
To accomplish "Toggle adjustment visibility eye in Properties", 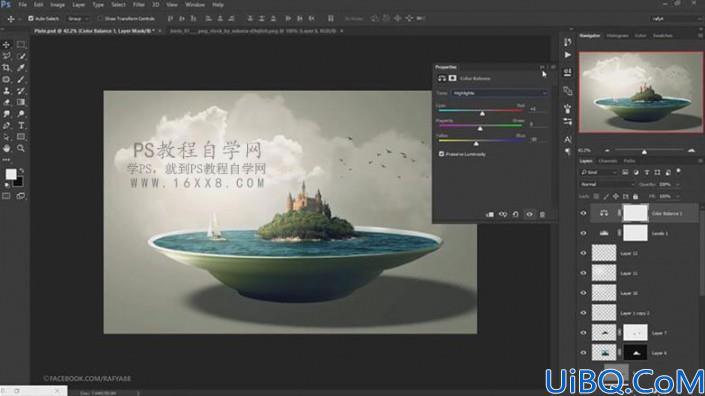I will tap(529, 215).
